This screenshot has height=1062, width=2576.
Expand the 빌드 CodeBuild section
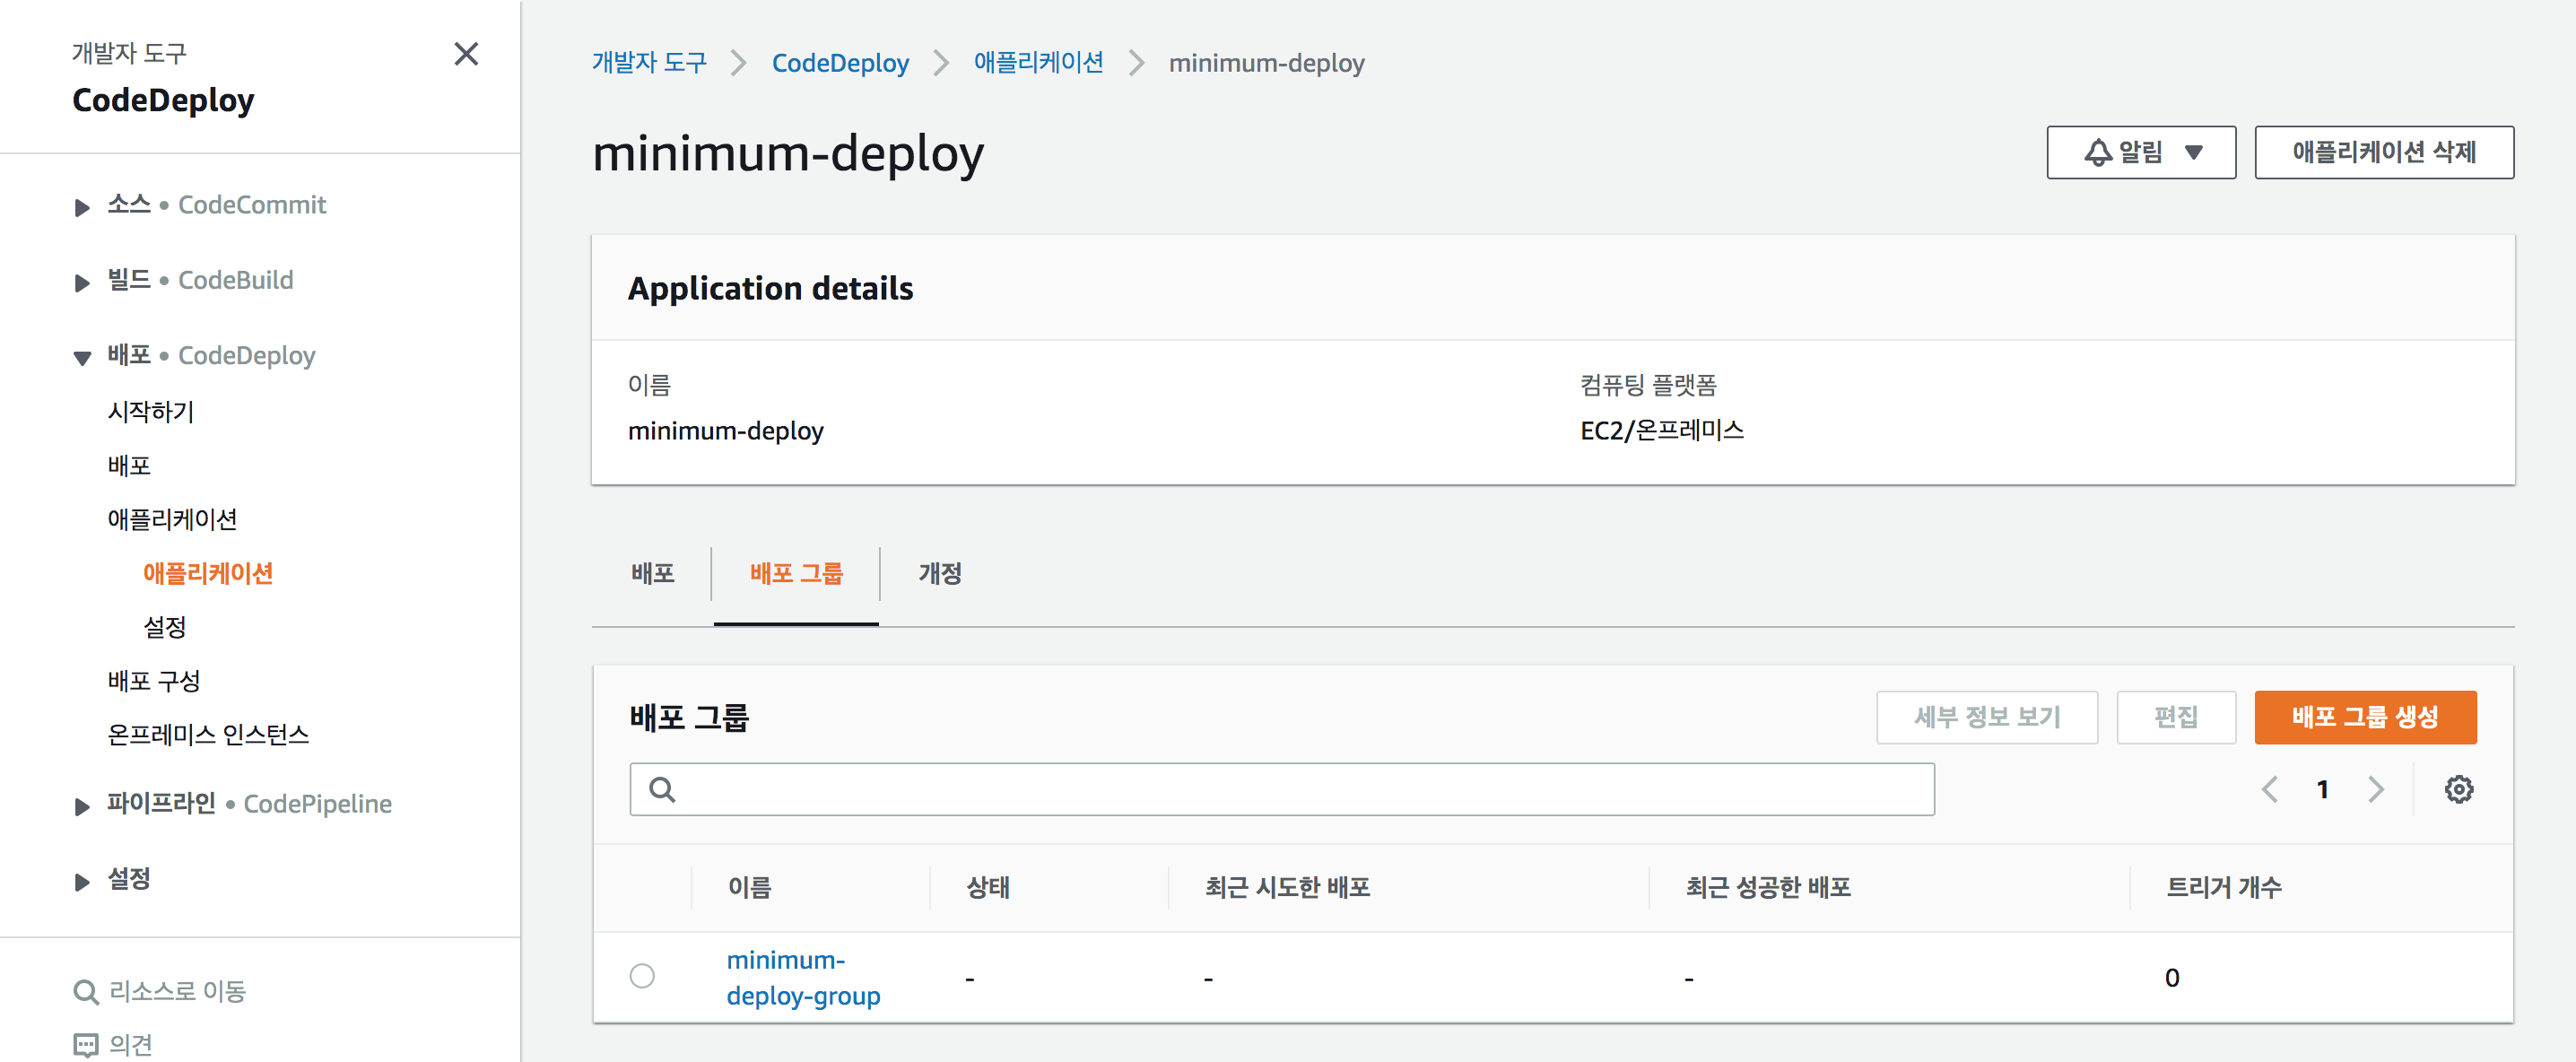click(82, 282)
